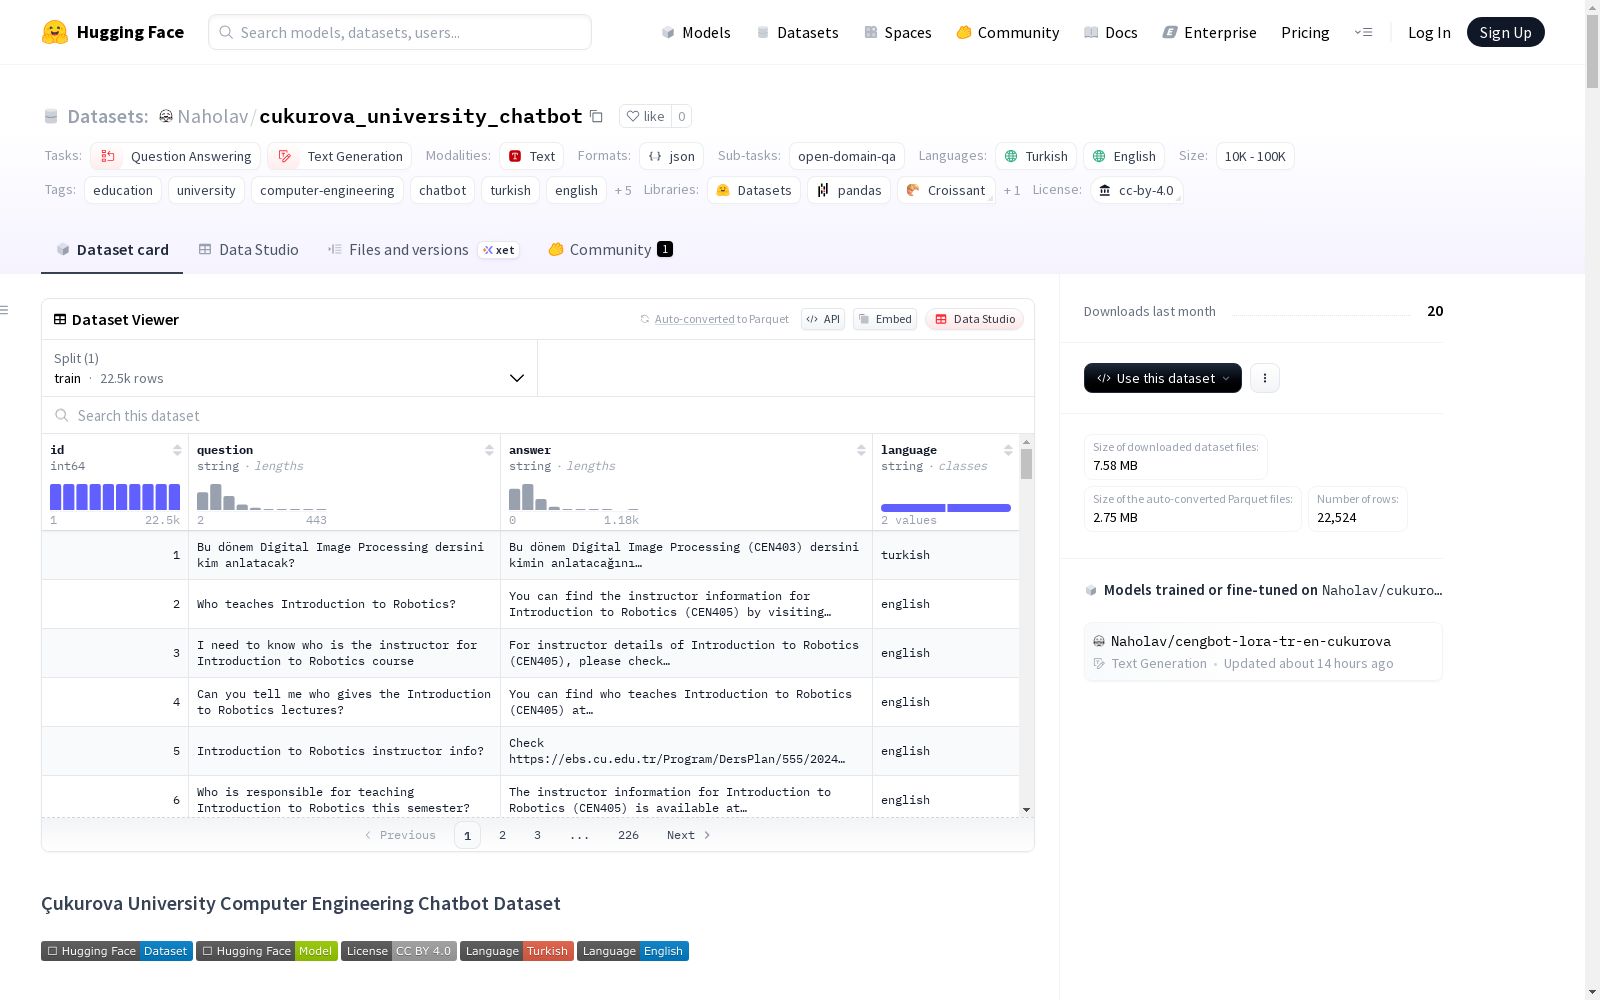
Task: Open the API button in Dataset Viewer
Action: click(823, 319)
